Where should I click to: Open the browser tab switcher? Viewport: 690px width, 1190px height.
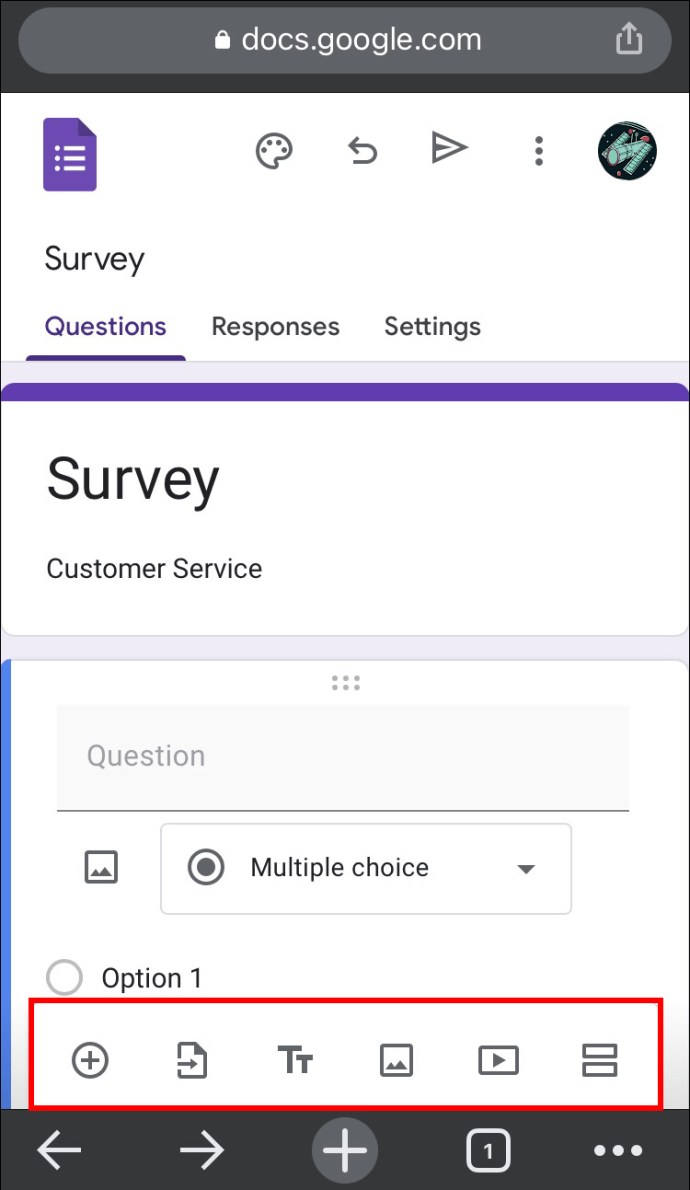(x=488, y=1150)
